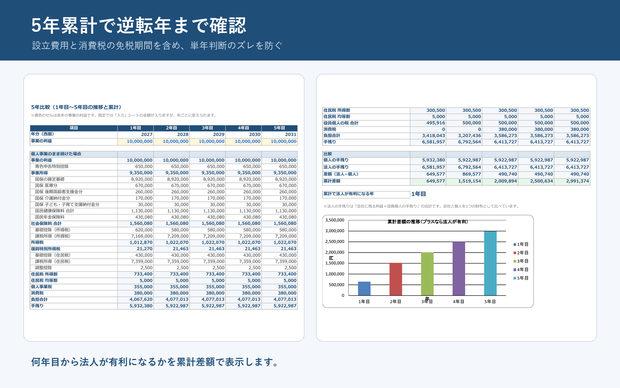Click the green 3年目 bar in chart
This screenshot has width=620, height=388.
(427, 274)
